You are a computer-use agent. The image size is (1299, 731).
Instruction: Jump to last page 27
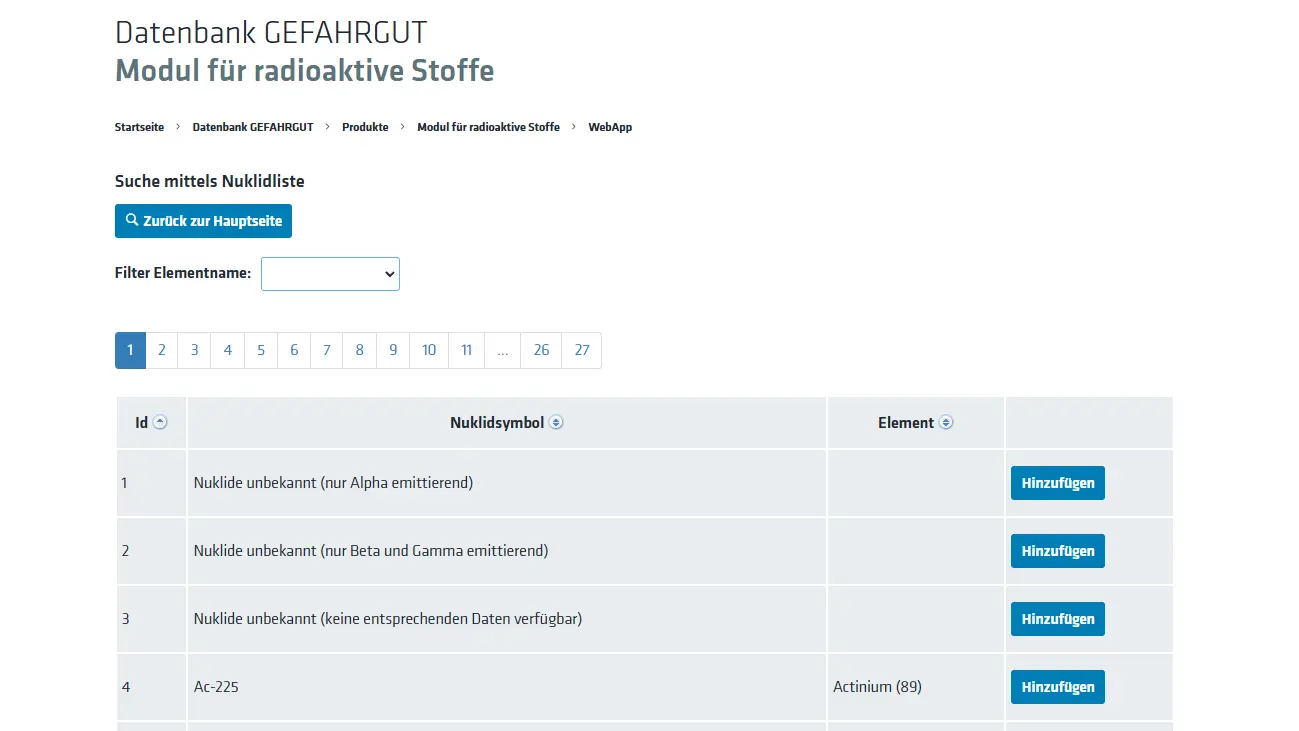point(582,350)
